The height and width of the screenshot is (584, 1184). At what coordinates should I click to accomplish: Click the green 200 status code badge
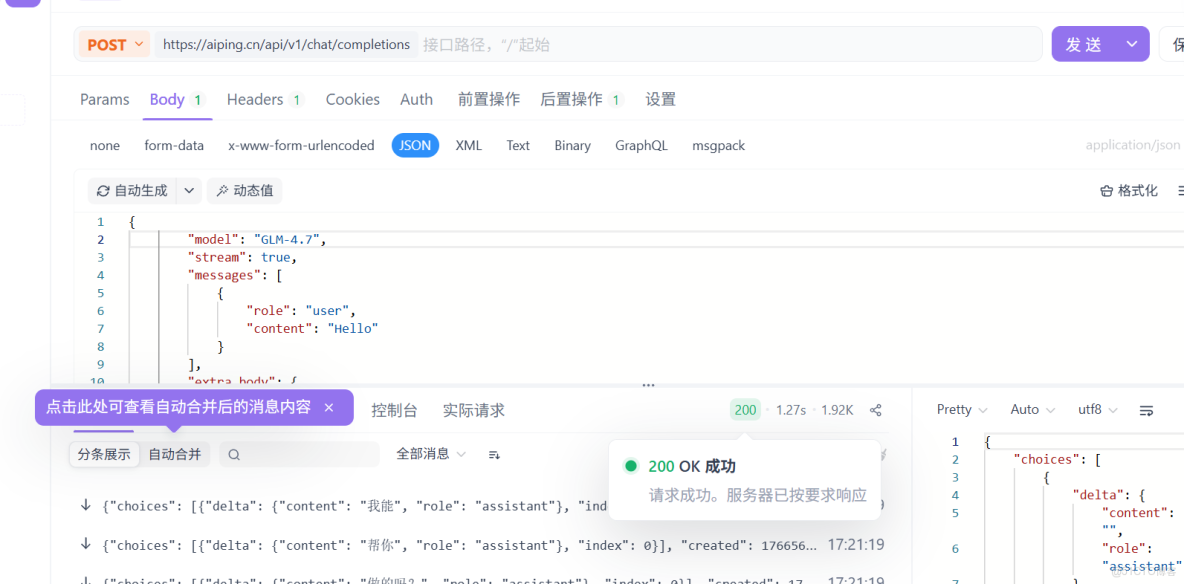point(745,410)
